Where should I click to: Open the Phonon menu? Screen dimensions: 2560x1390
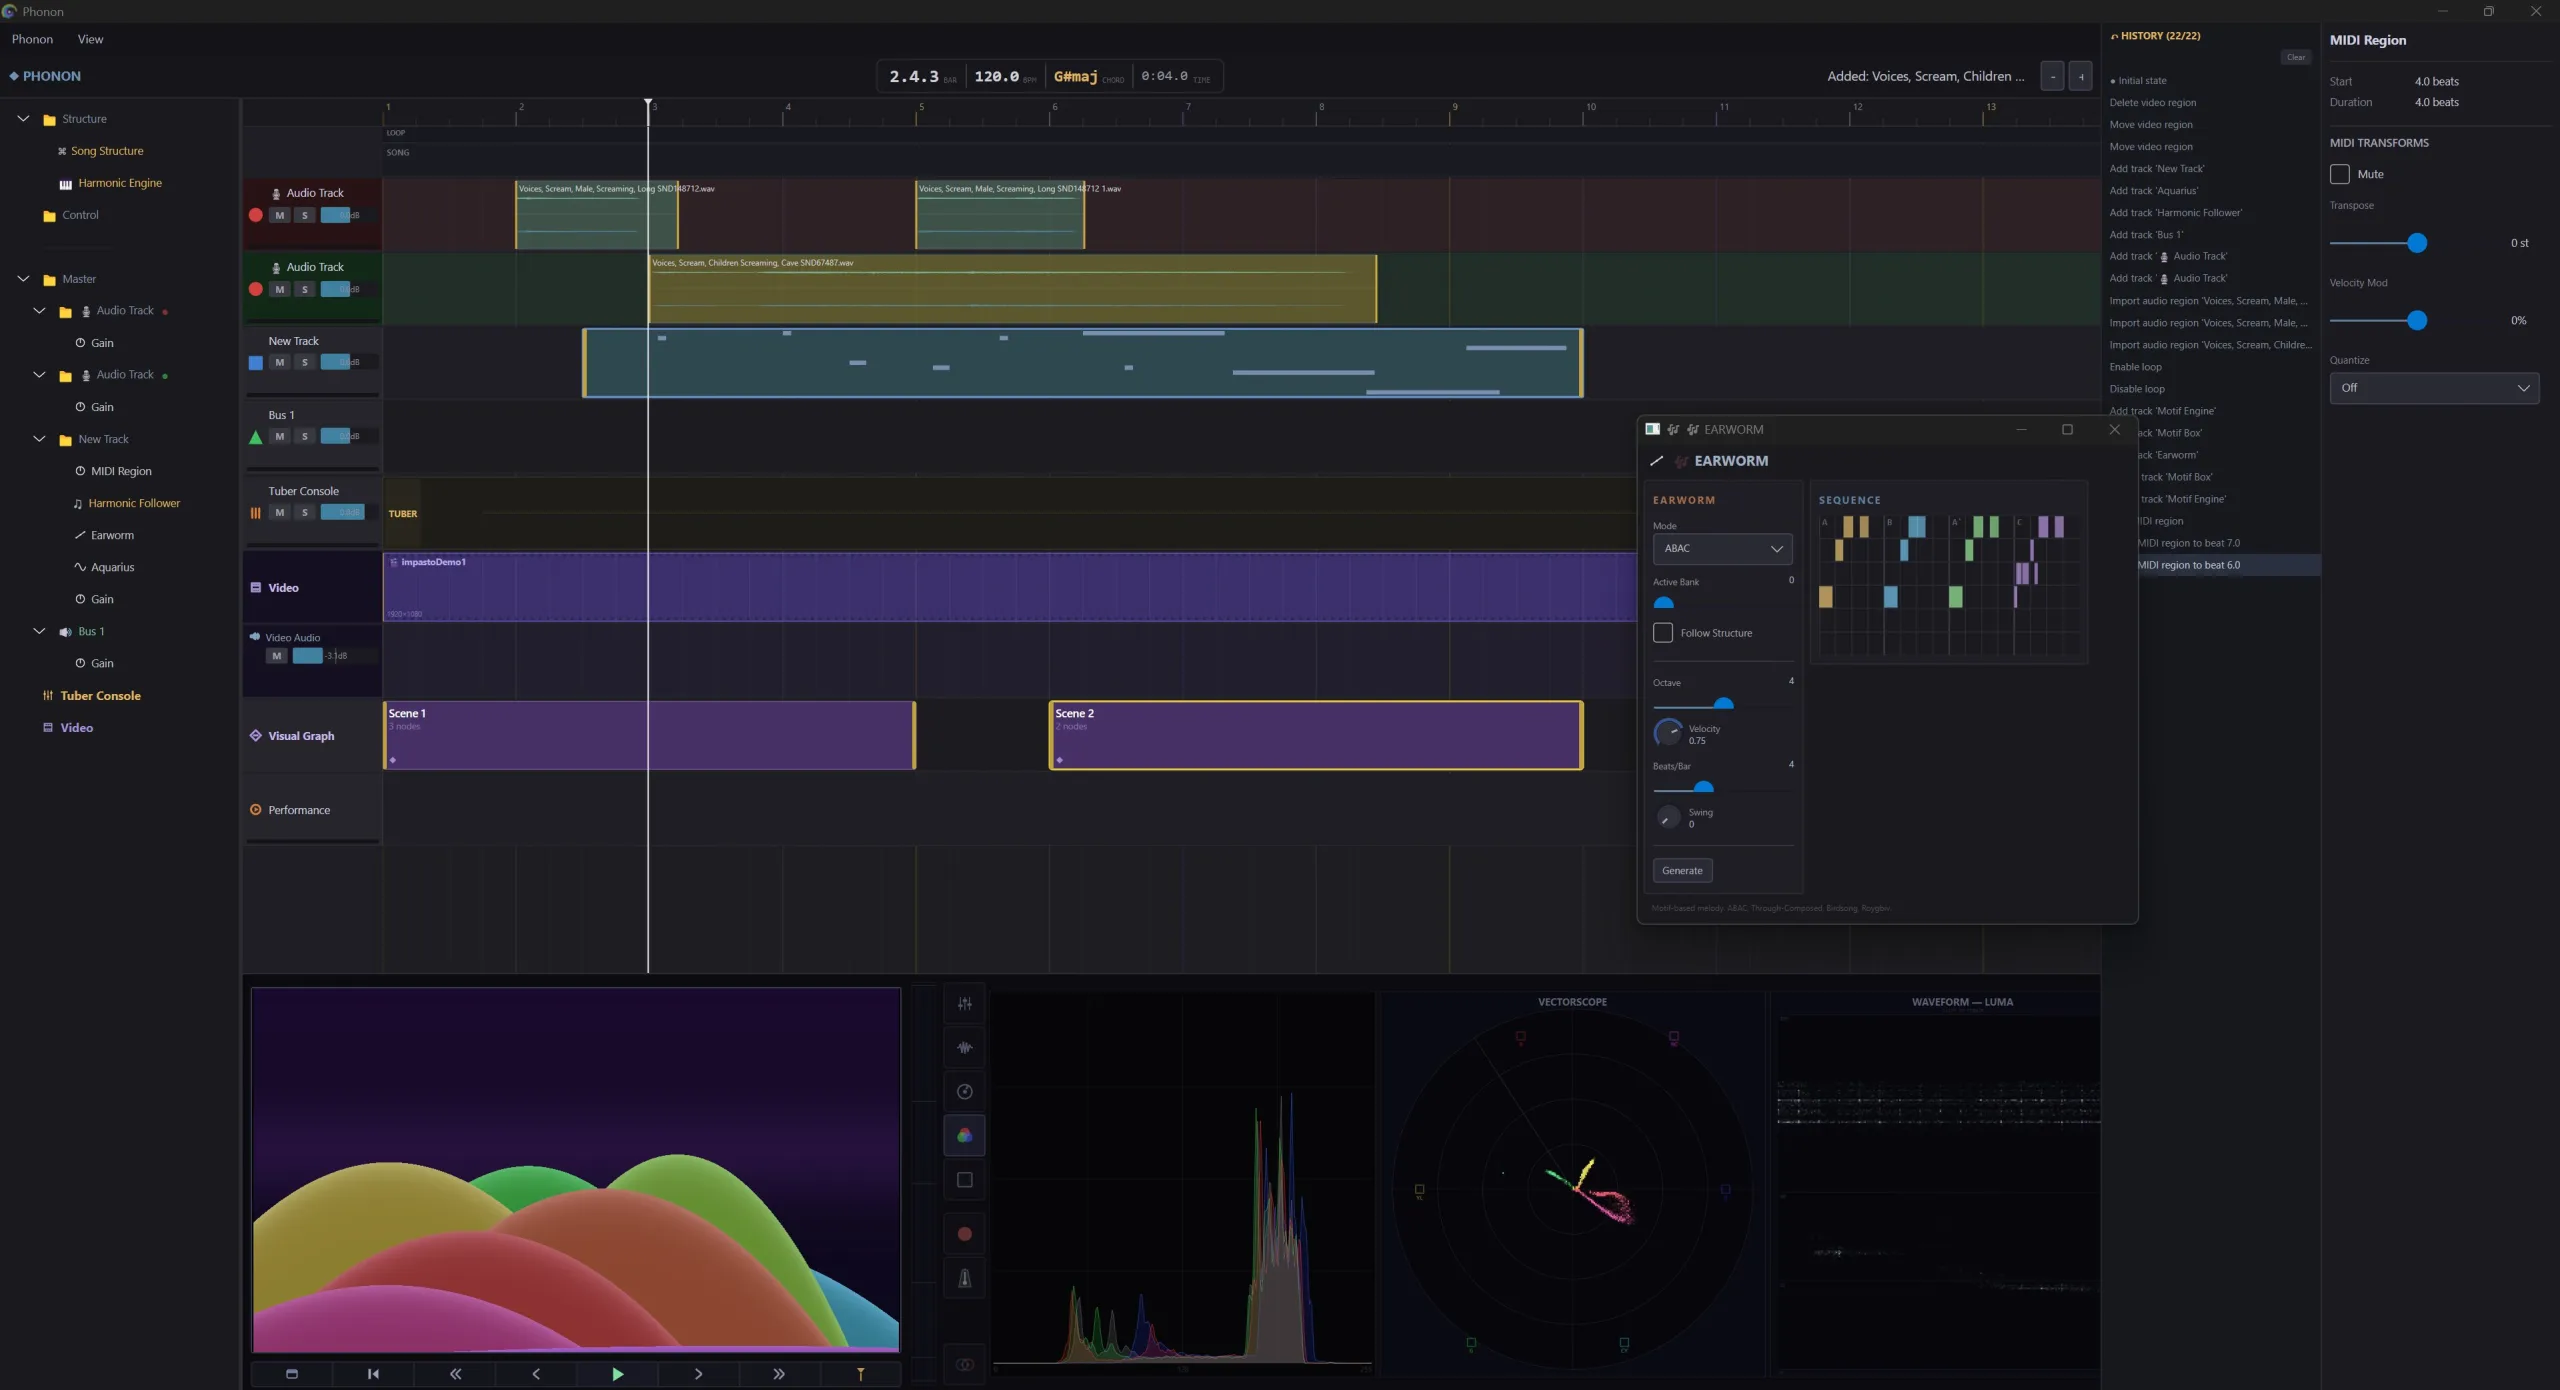pyautogui.click(x=32, y=39)
